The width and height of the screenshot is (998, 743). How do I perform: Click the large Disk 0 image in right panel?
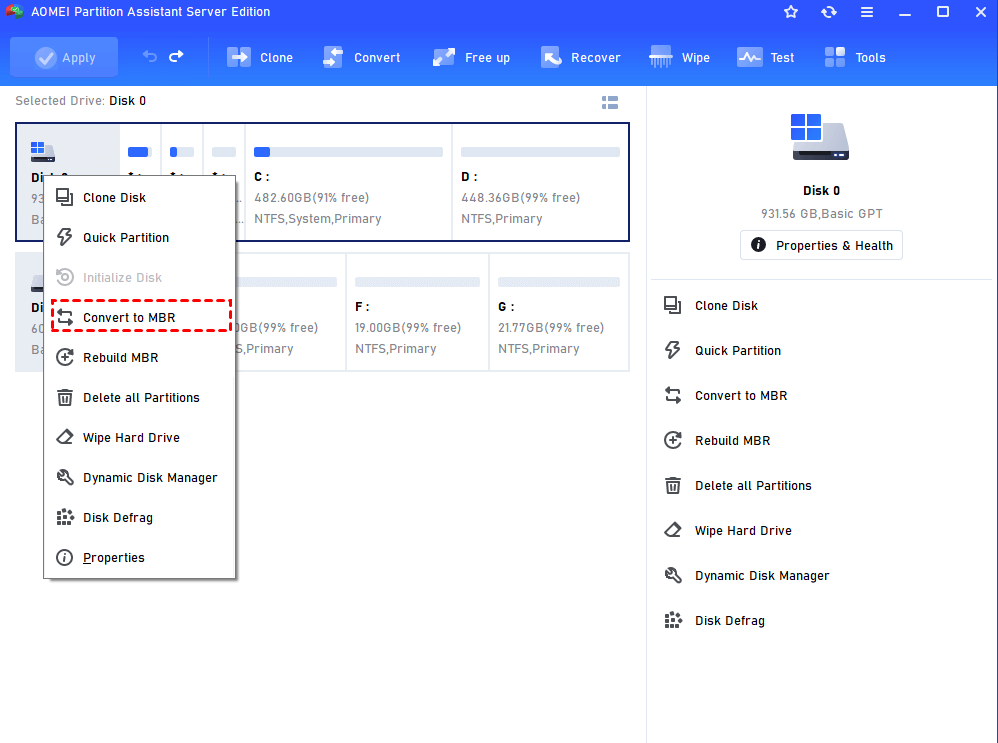click(820, 137)
